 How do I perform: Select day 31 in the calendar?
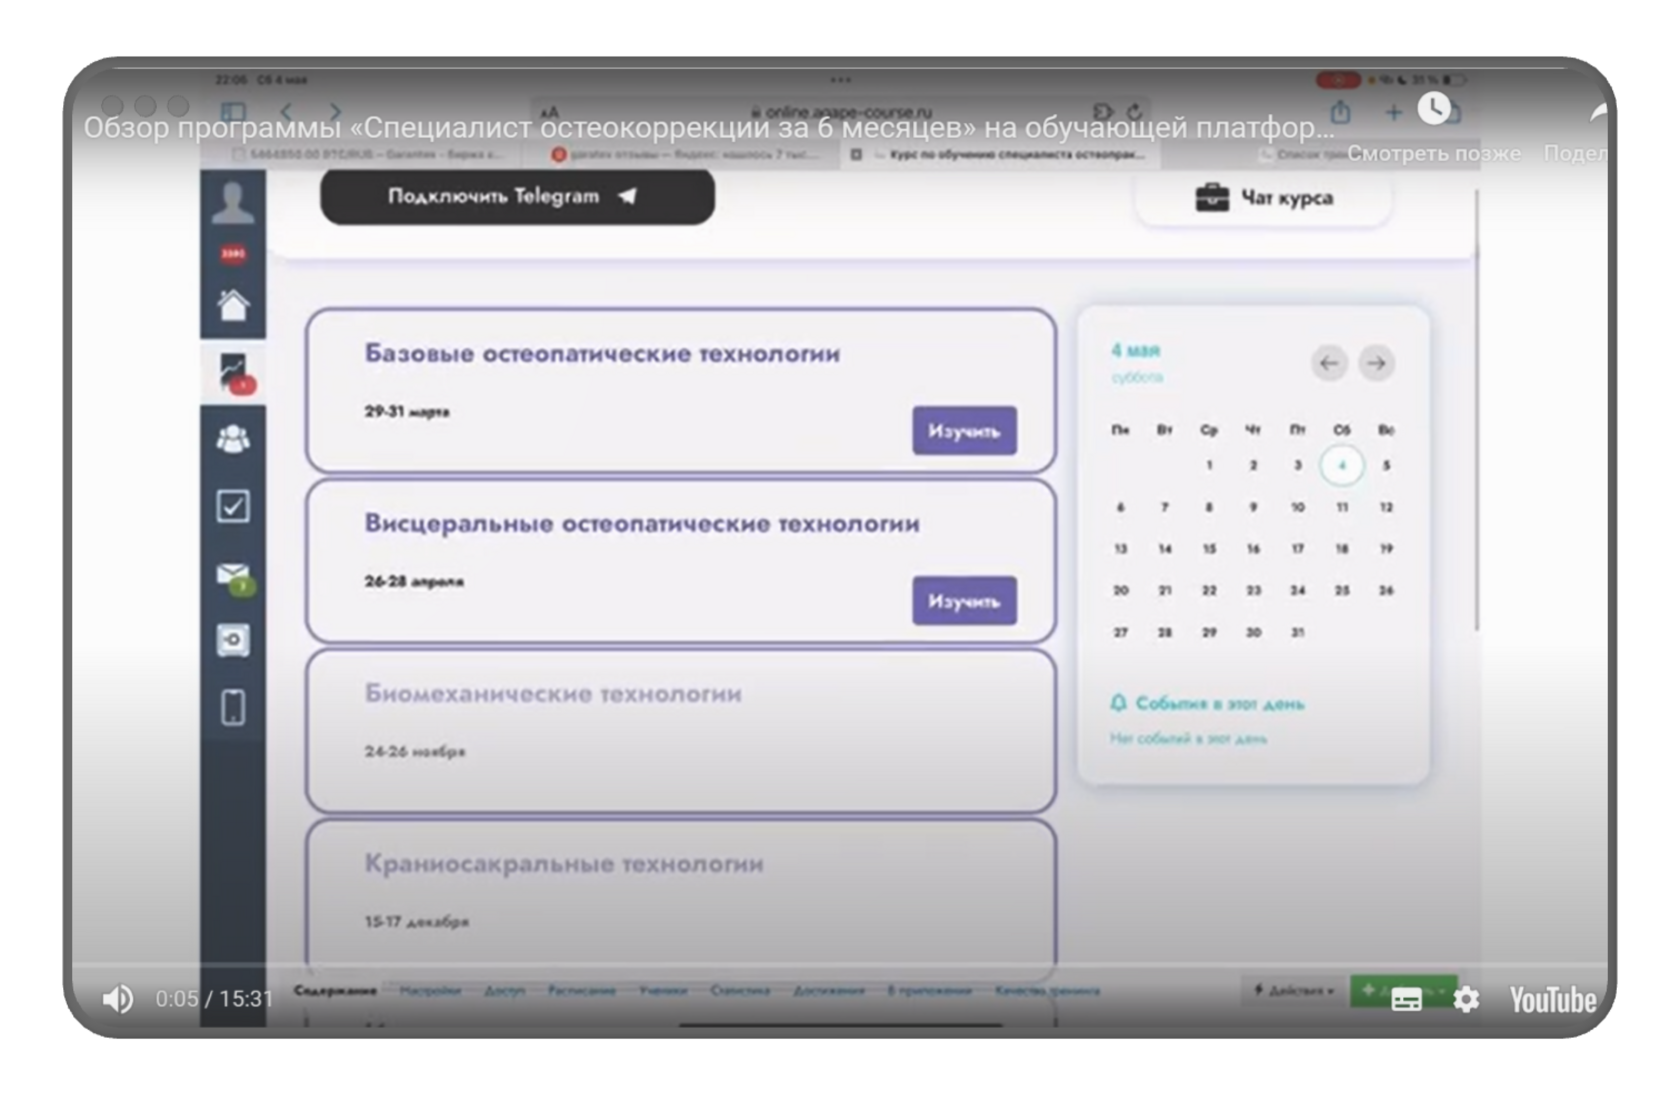[1297, 632]
